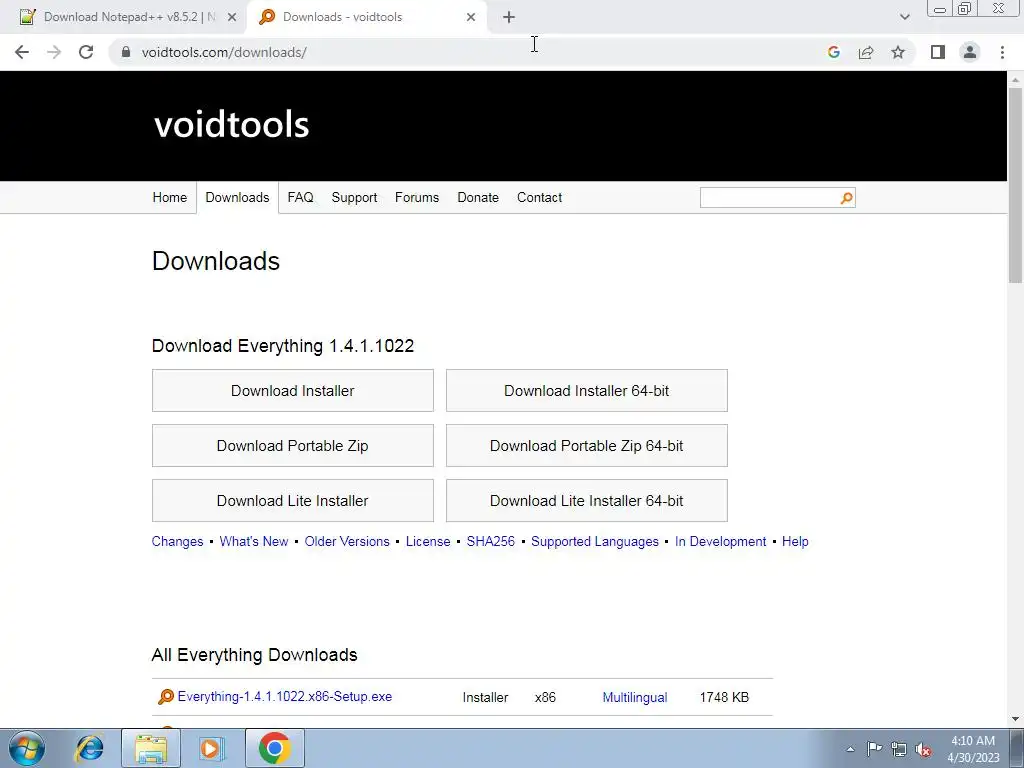Screen dimensions: 1024x768
Task: Show hidden system tray icons
Action: 850,749
